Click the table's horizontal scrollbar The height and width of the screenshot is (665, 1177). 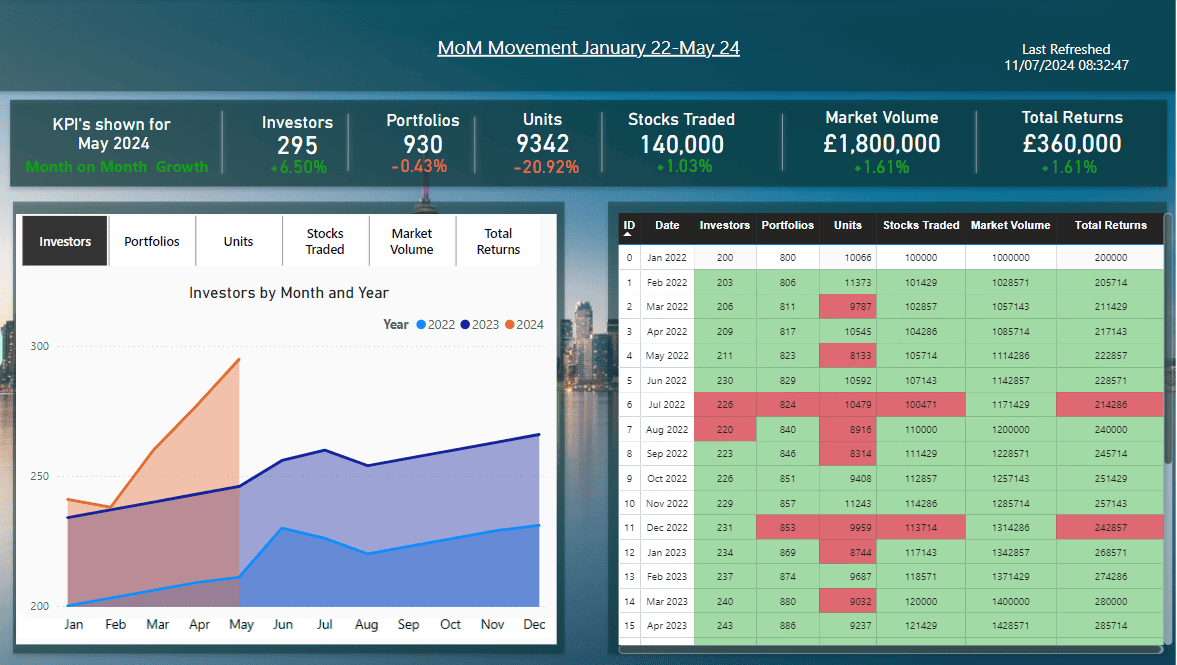coord(890,650)
